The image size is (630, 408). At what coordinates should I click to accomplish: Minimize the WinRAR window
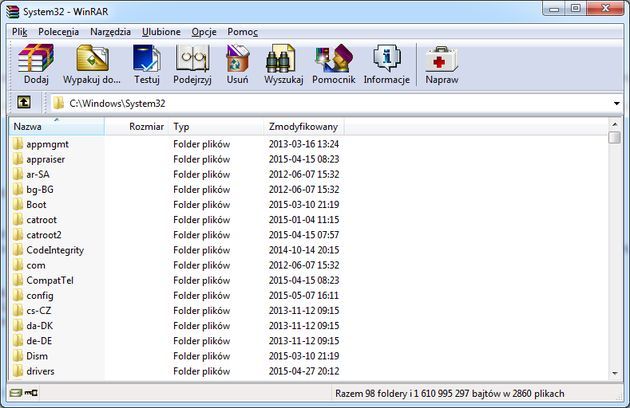554,9
